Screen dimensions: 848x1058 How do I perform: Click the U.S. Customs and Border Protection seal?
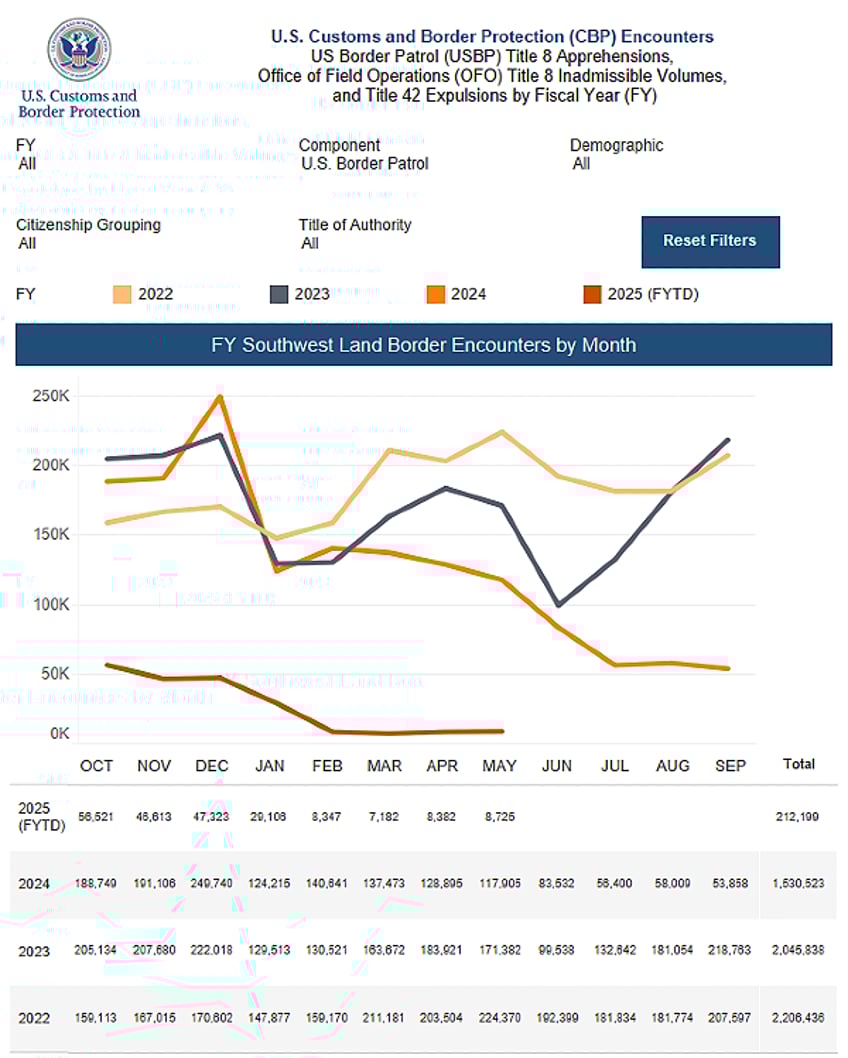click(79, 49)
